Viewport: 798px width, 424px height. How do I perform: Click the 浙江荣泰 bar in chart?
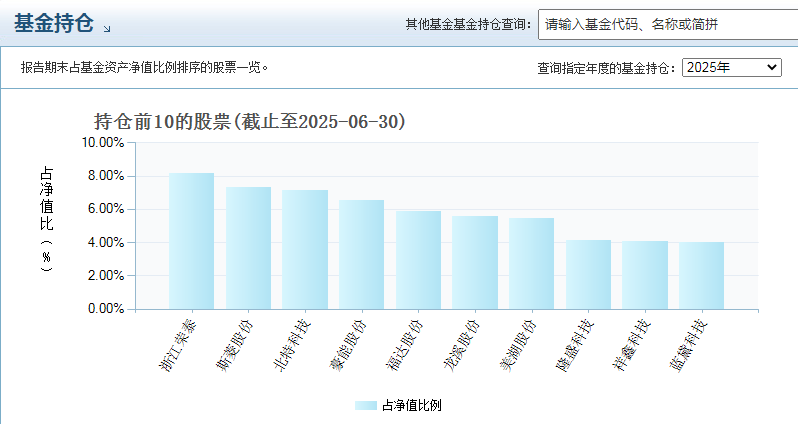tap(191, 241)
